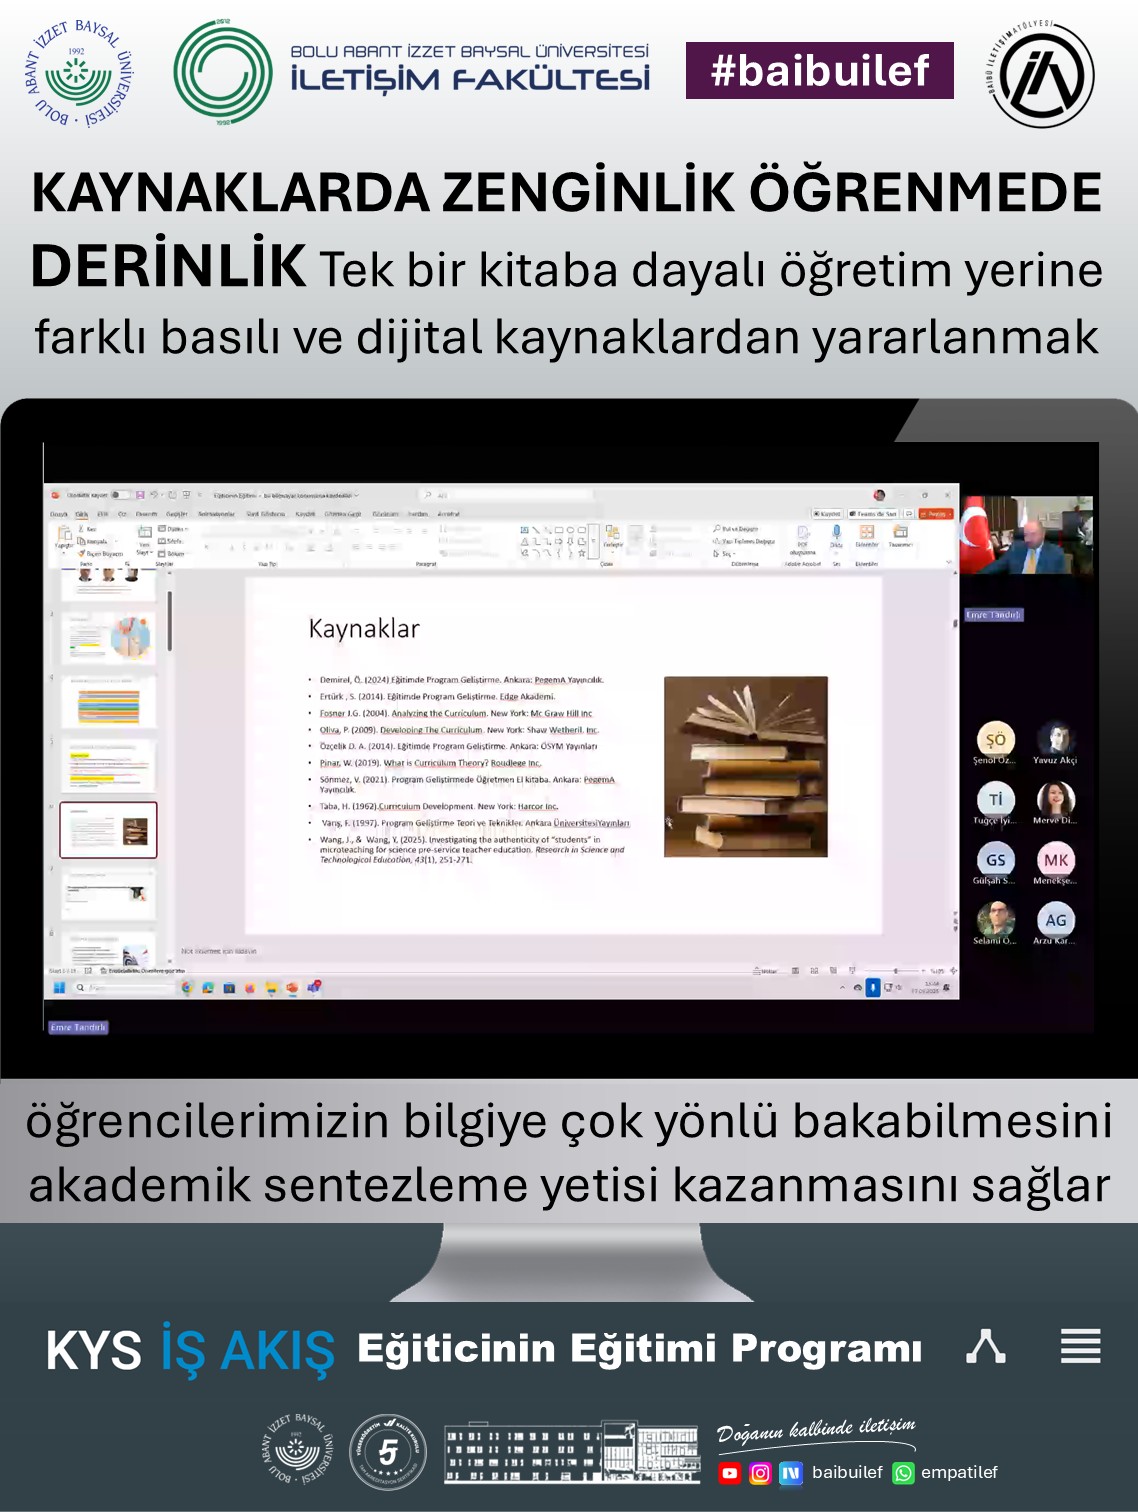Screen dimensions: 1138x1512
Task: Click the Wang & Wang (2025) reference entry
Action: point(470,849)
